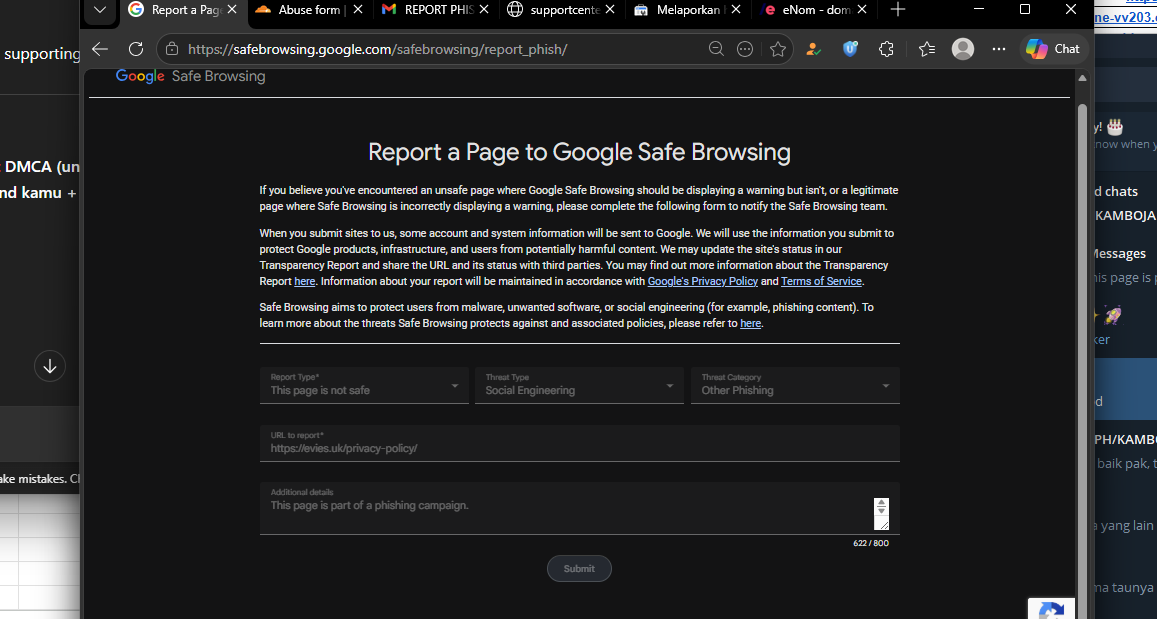Image resolution: width=1157 pixels, height=619 pixels.
Task: Click the reCAPTCHA badge
Action: click(1051, 609)
